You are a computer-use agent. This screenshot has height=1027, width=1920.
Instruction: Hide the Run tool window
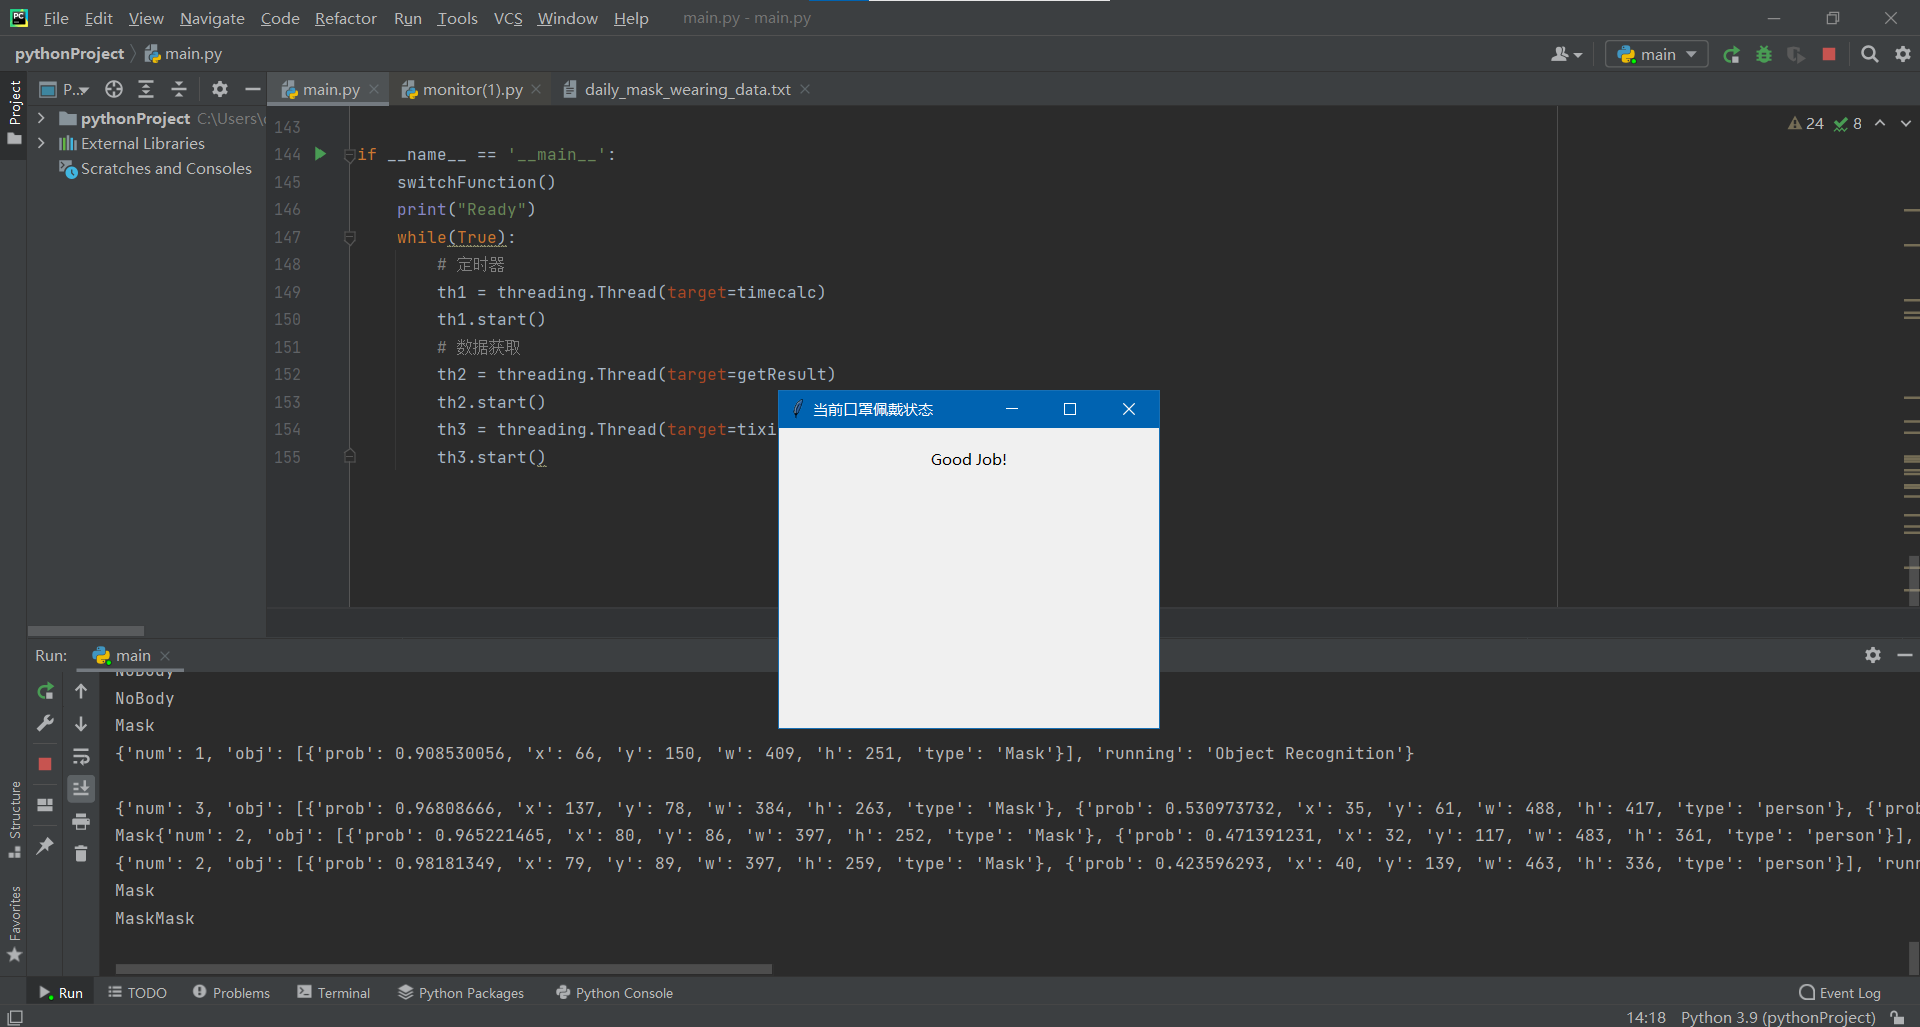[1905, 655]
